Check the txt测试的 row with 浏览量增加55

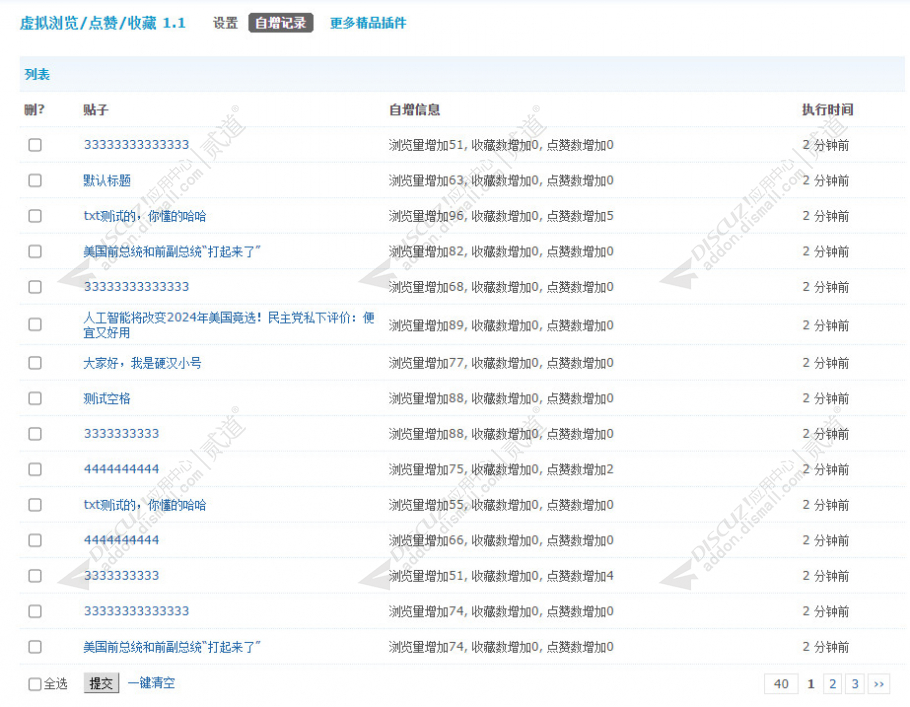coord(35,505)
